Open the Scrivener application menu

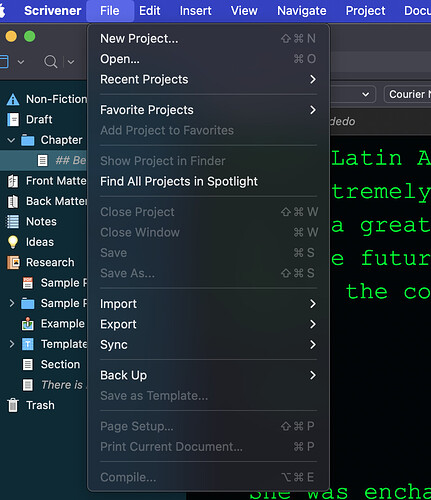click(x=52, y=11)
